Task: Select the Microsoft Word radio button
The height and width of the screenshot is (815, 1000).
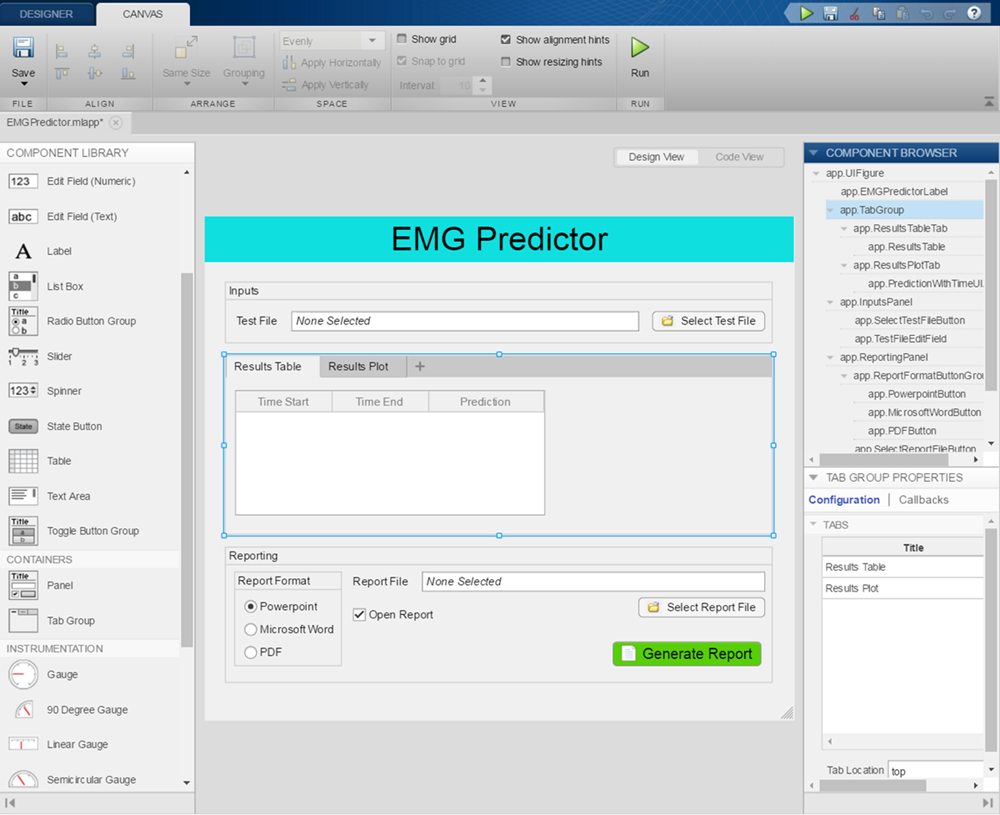Action: pos(251,630)
